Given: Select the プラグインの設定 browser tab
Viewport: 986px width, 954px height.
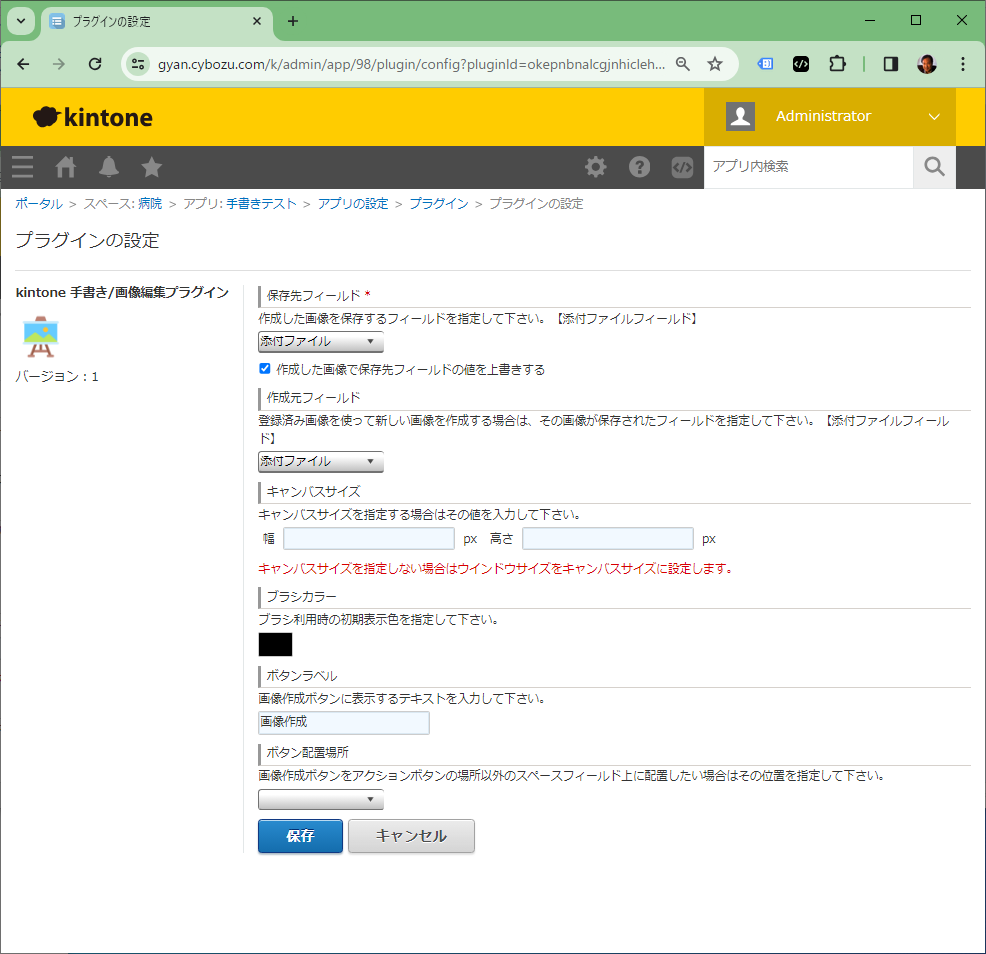Looking at the screenshot, I should click(x=157, y=22).
